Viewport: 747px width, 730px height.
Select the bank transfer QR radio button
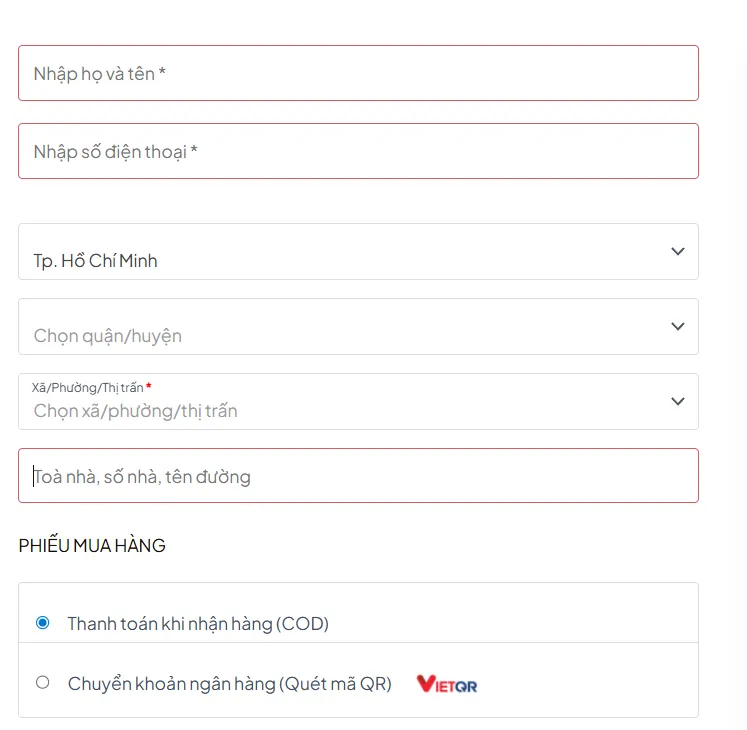click(43, 683)
